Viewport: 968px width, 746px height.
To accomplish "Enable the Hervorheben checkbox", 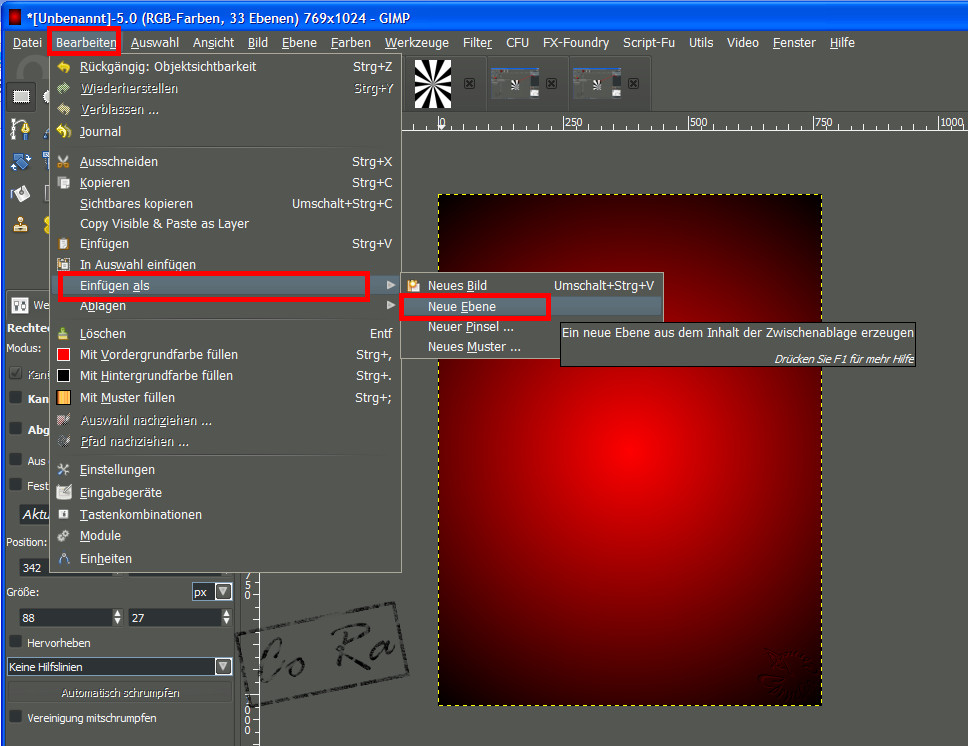I will coord(15,642).
